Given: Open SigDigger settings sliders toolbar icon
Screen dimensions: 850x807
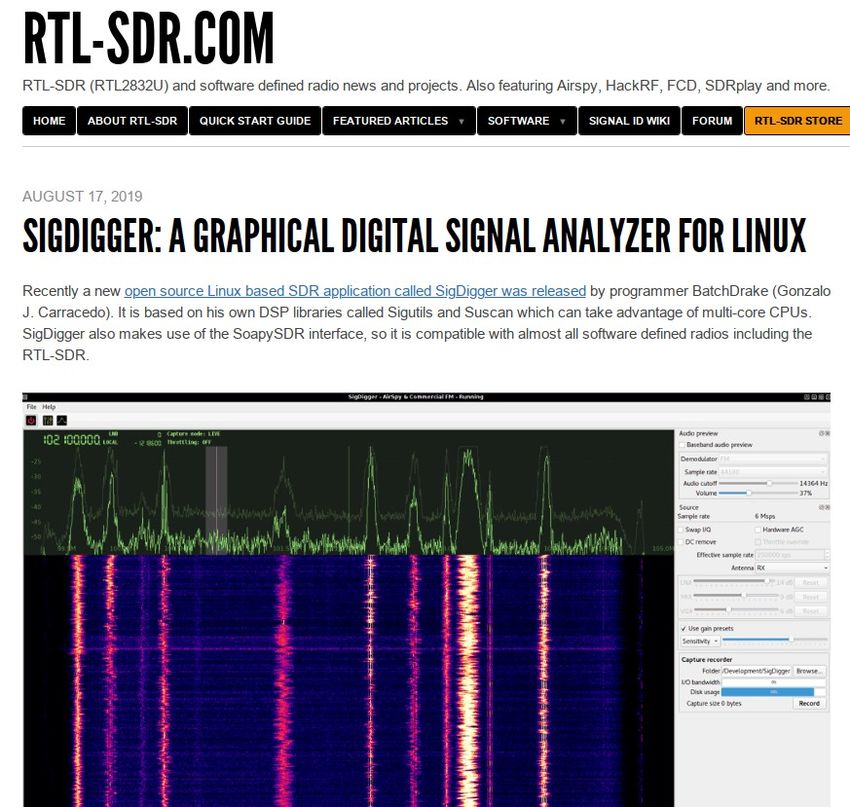Looking at the screenshot, I should [x=48, y=420].
